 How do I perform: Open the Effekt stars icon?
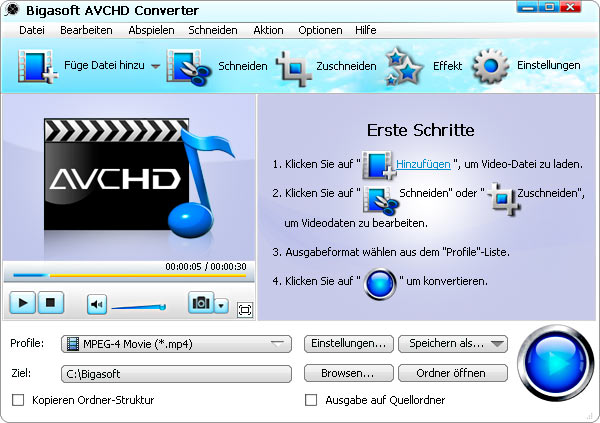click(x=404, y=67)
